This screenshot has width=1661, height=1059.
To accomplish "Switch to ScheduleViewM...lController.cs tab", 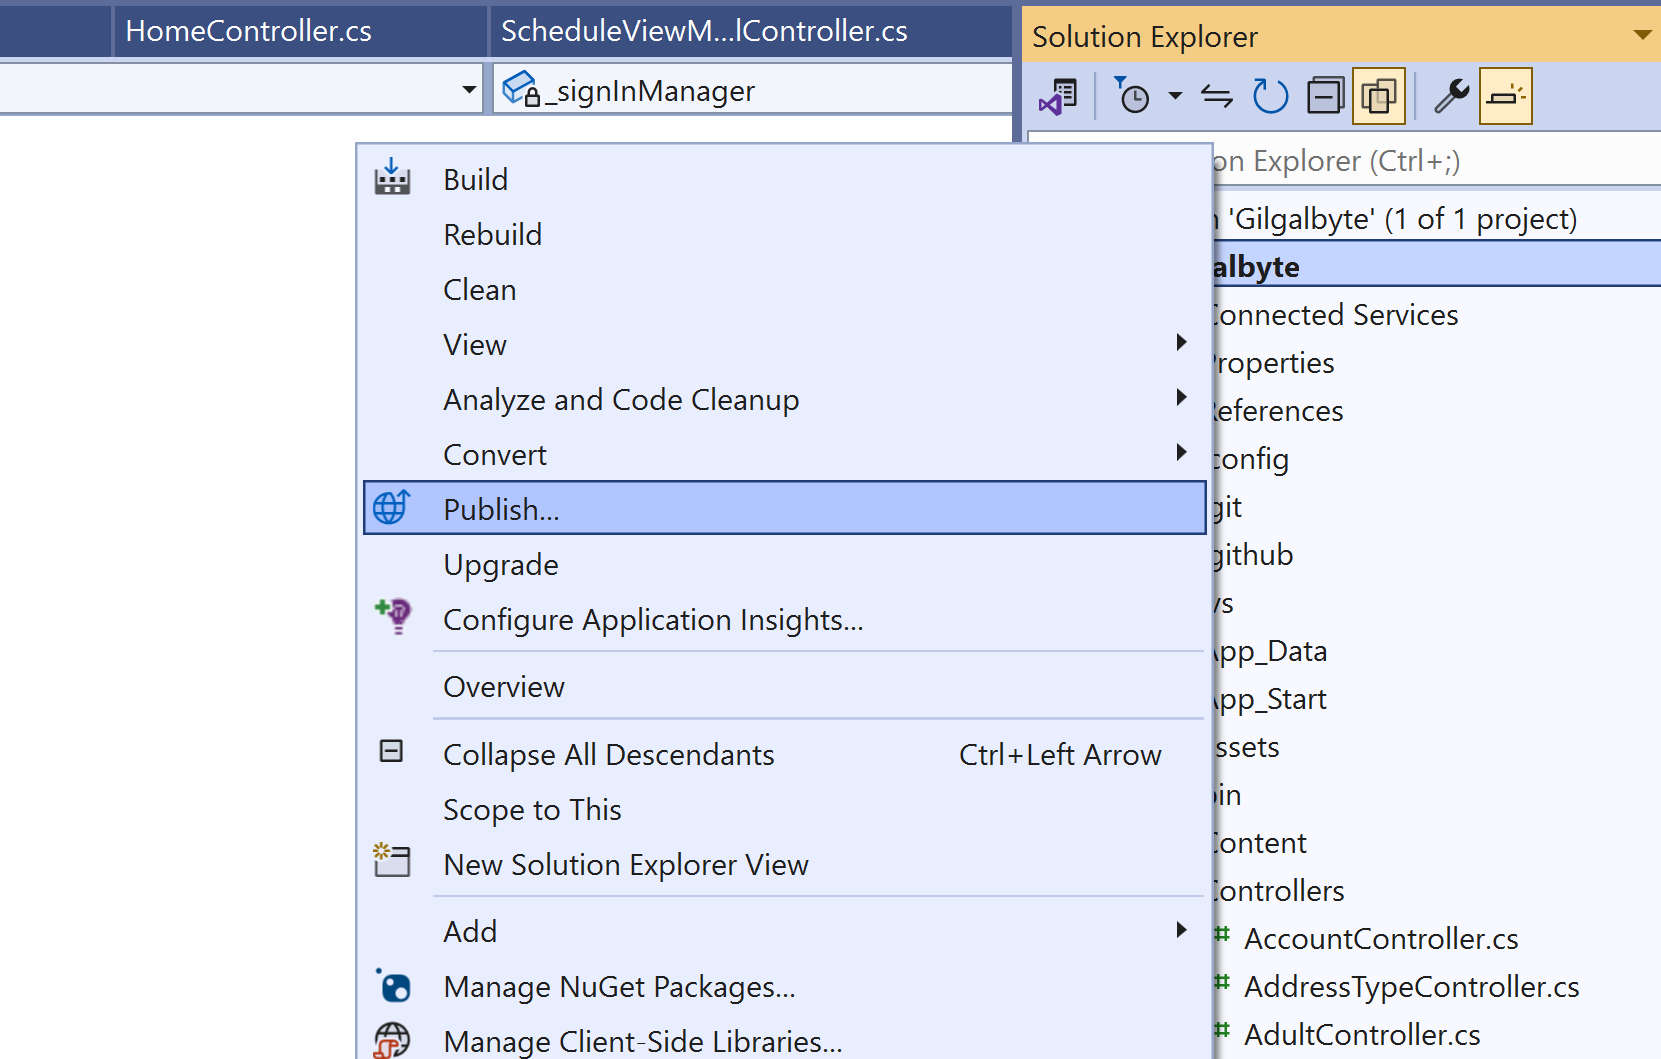I will click(750, 31).
